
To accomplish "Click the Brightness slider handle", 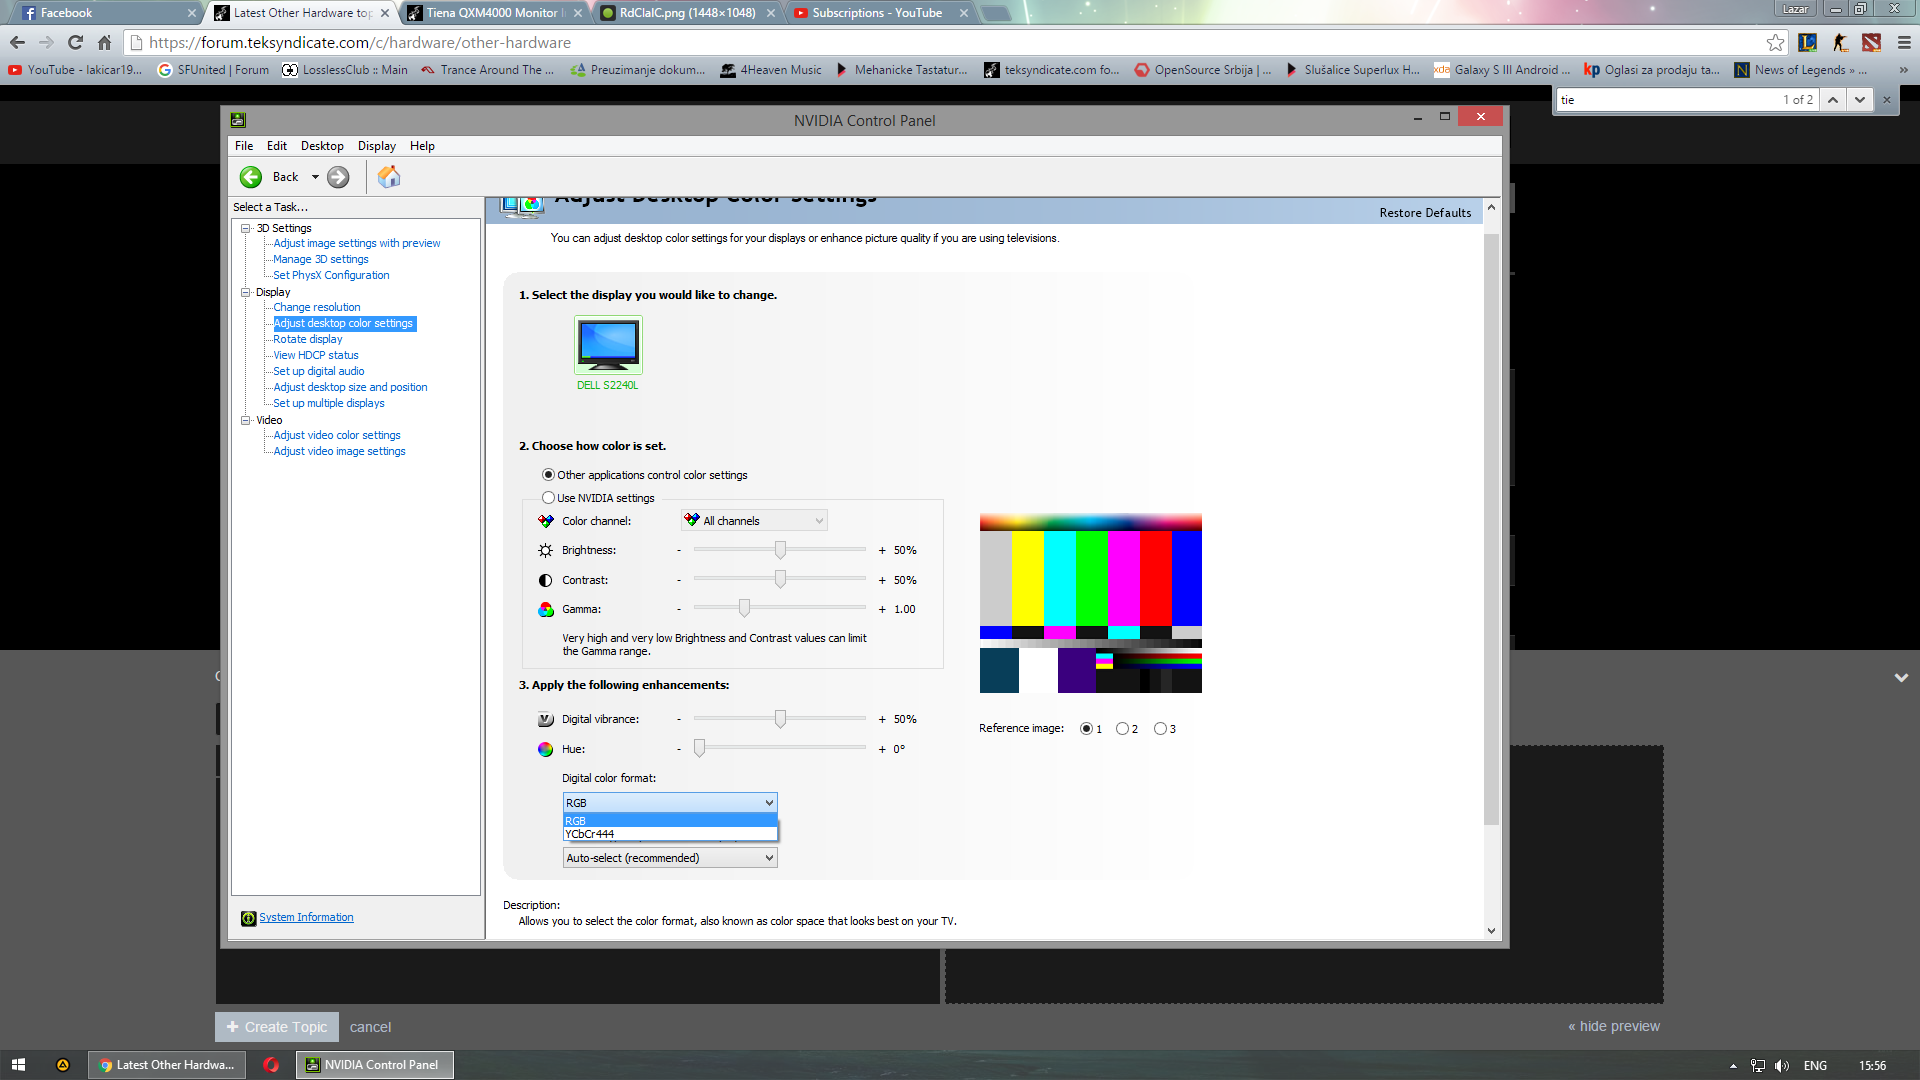I will click(780, 550).
